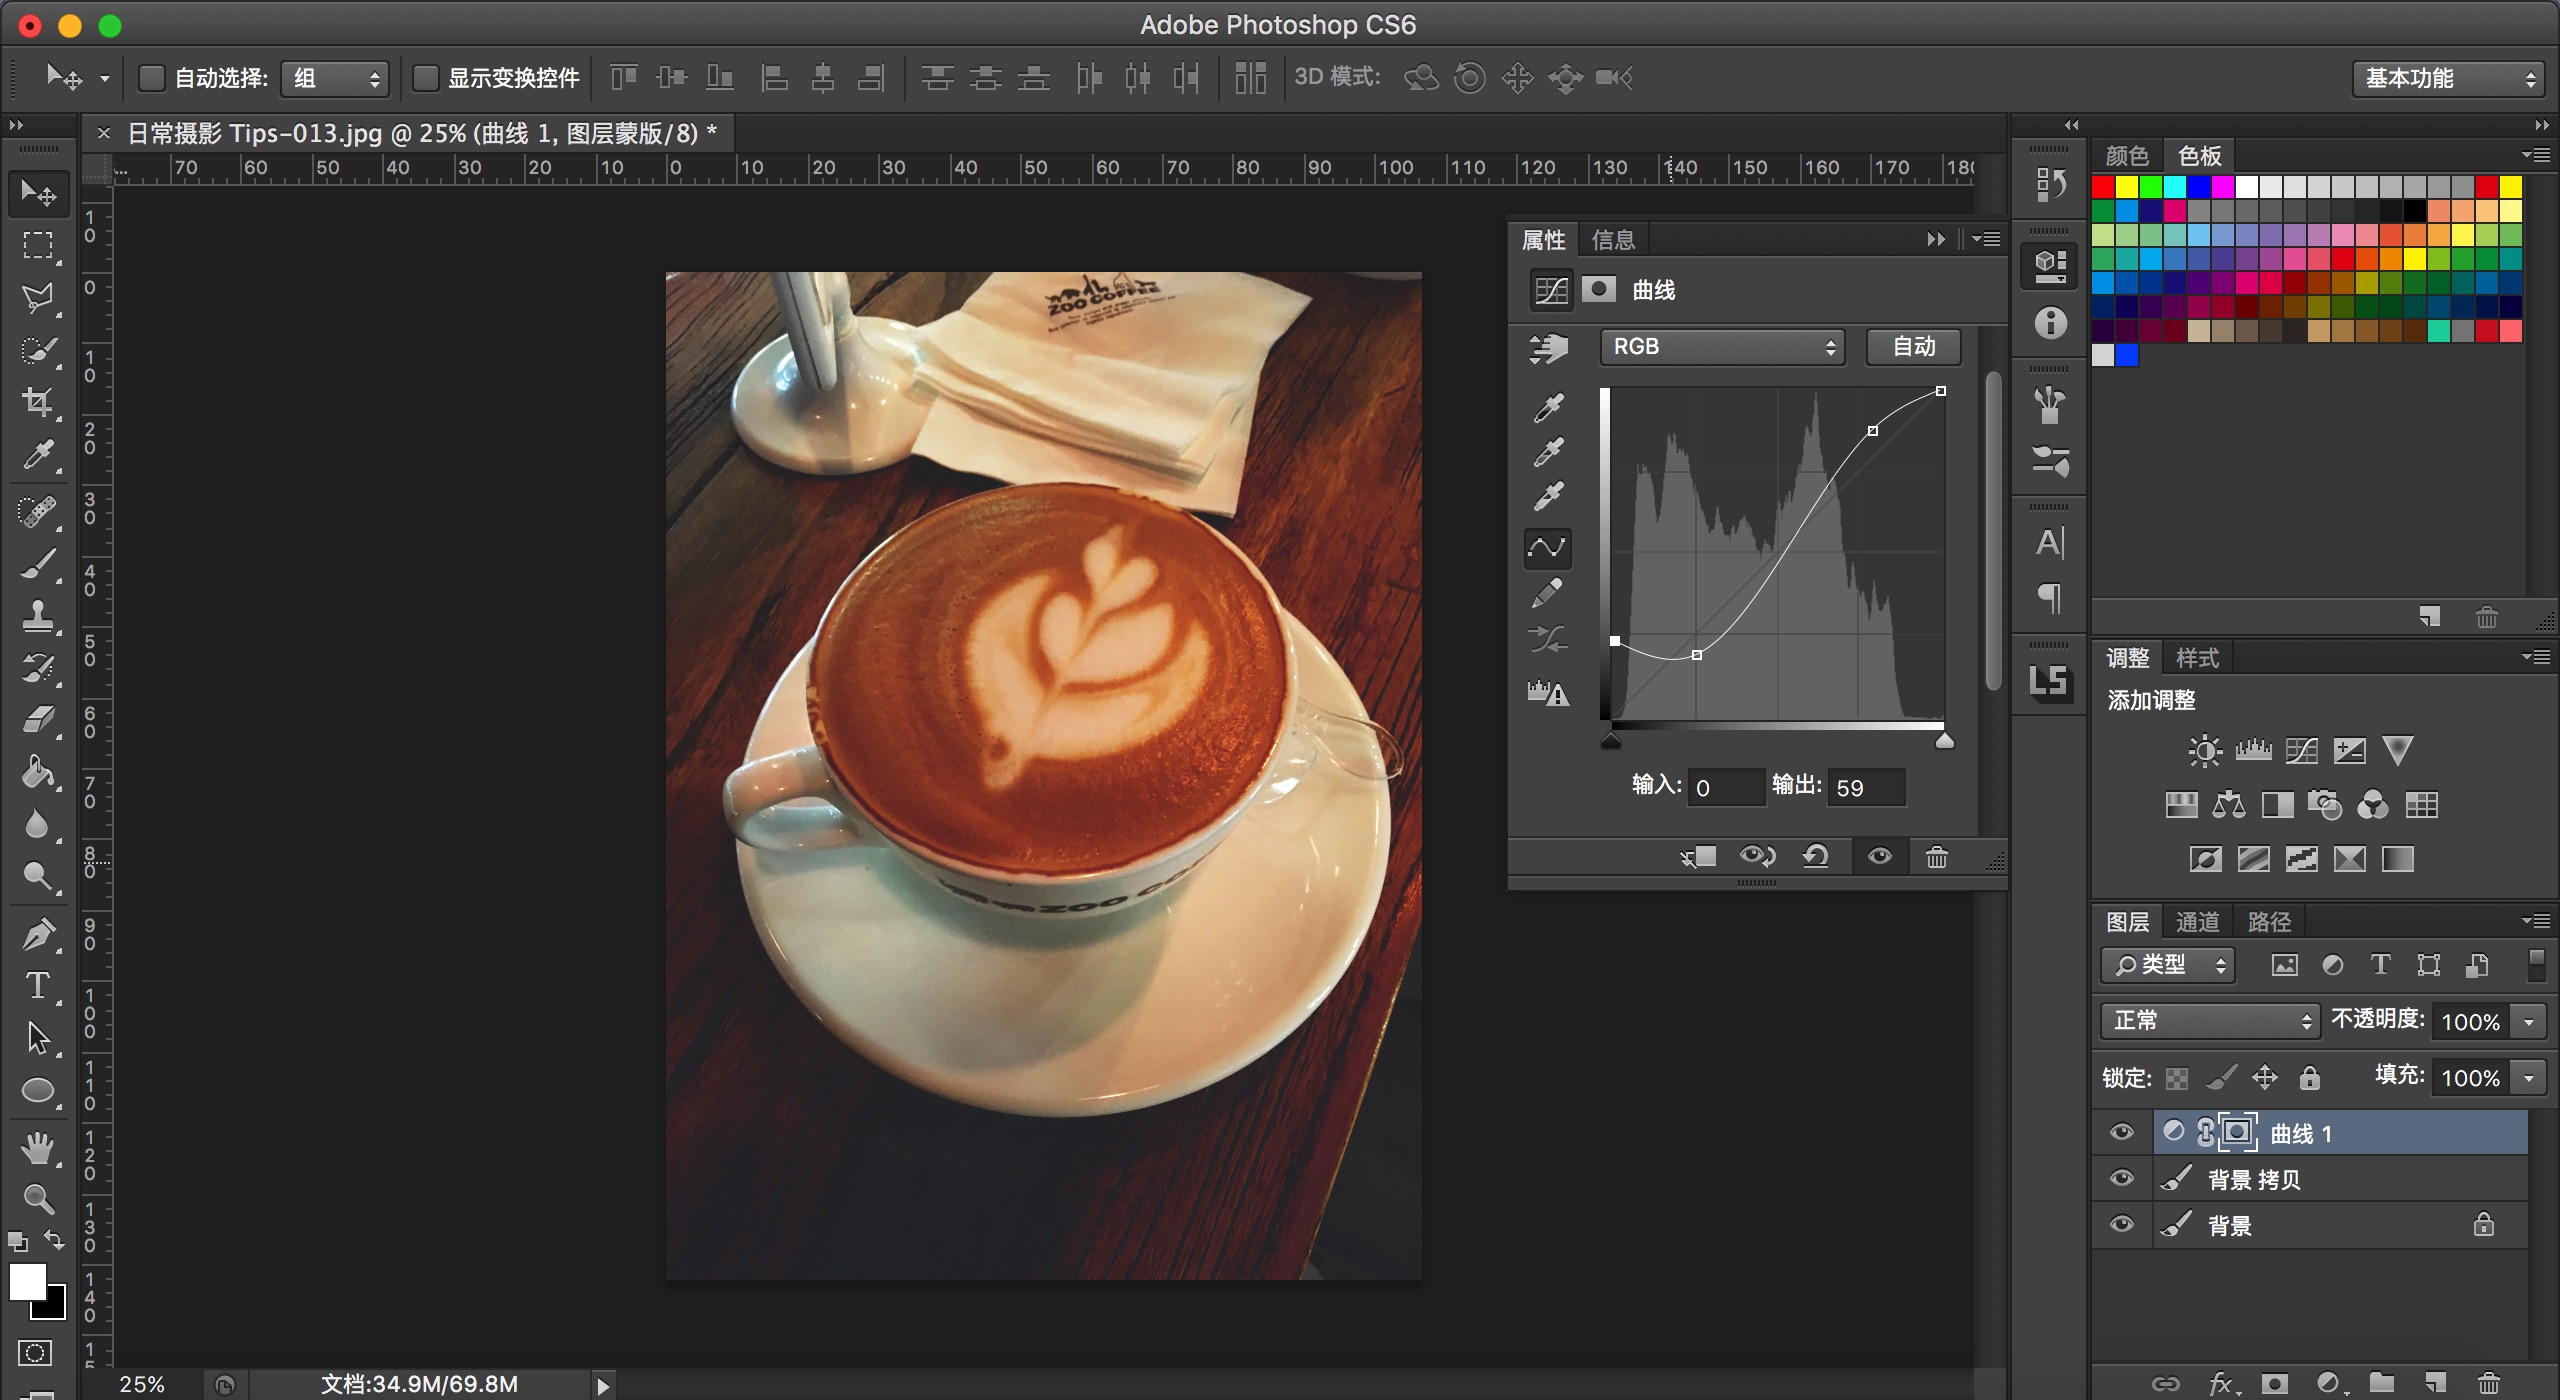Open the 基本功能 workspace dropdown

click(2446, 78)
